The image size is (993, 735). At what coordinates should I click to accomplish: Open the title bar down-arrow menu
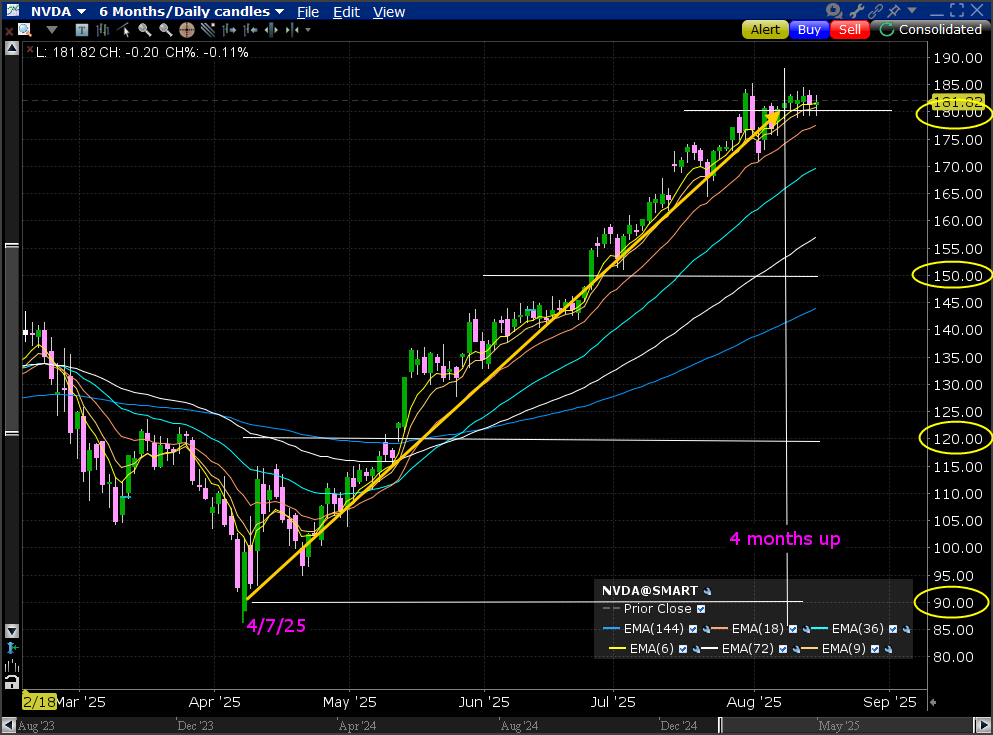tap(912, 10)
